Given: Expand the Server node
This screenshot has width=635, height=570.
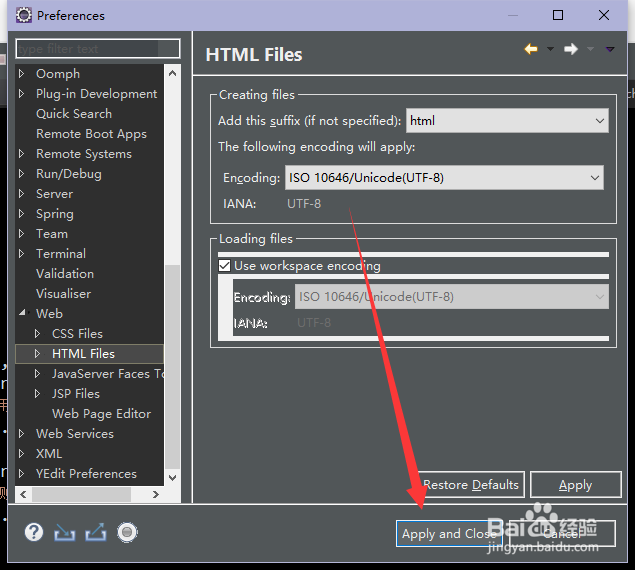Looking at the screenshot, I should 21,194.
